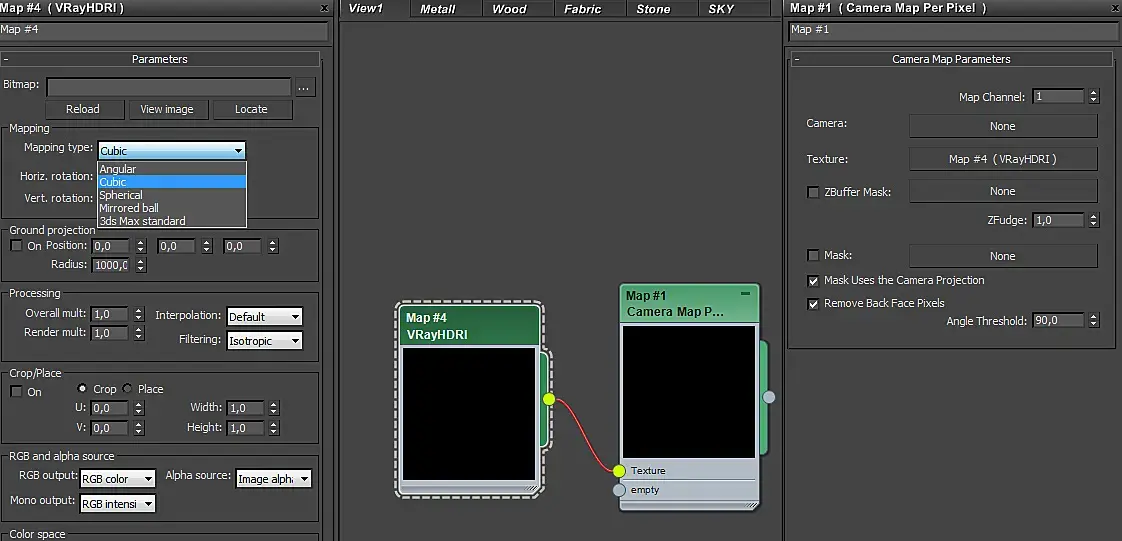Click the Mask None button

pyautogui.click(x=1003, y=256)
